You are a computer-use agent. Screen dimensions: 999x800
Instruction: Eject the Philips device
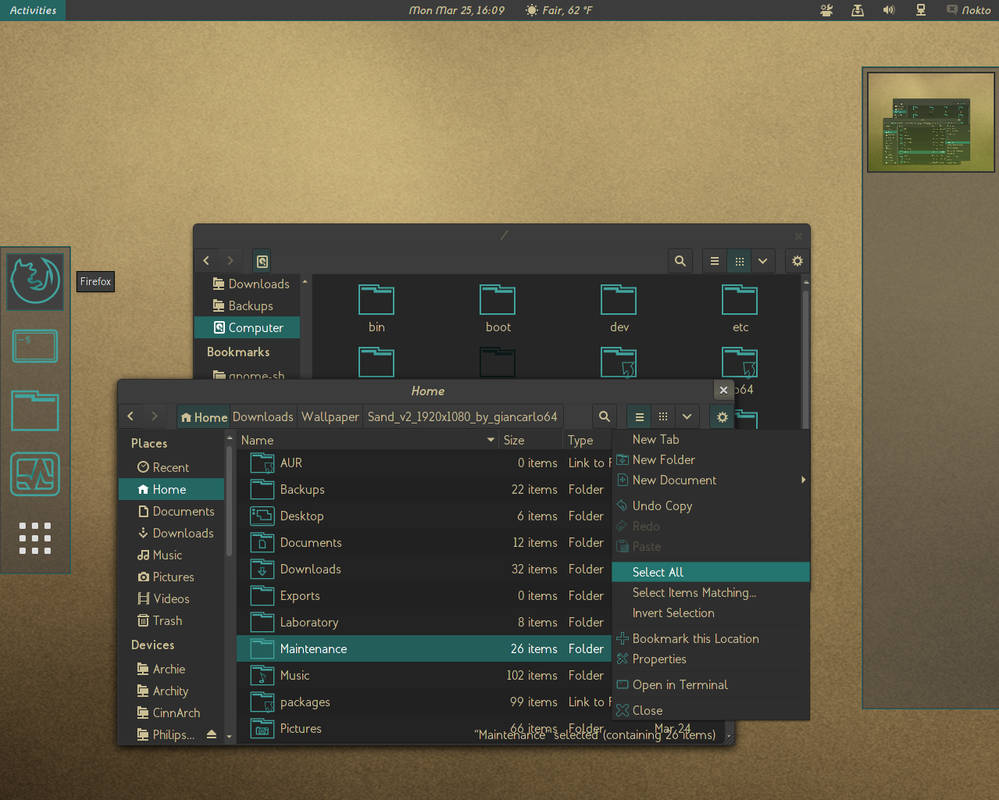(x=212, y=734)
